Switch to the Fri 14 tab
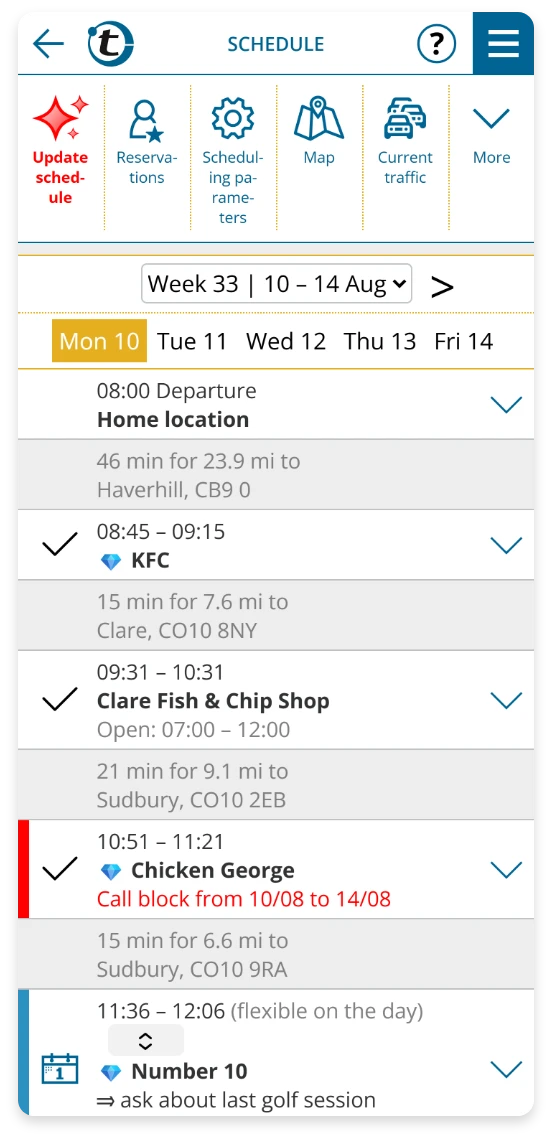 pyautogui.click(x=464, y=341)
